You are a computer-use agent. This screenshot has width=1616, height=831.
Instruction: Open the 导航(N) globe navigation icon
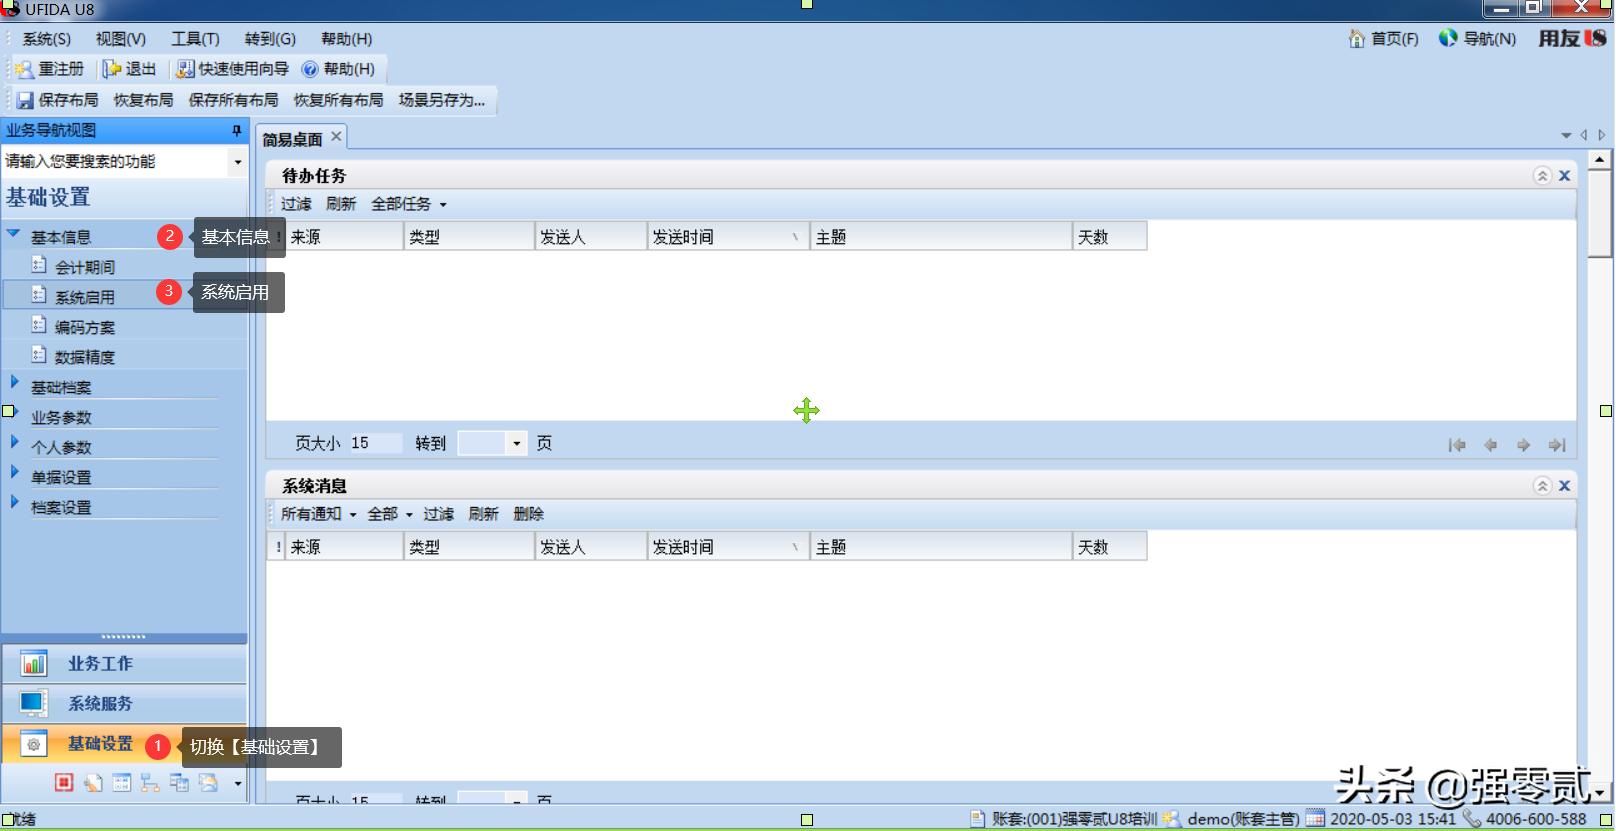pos(1448,38)
